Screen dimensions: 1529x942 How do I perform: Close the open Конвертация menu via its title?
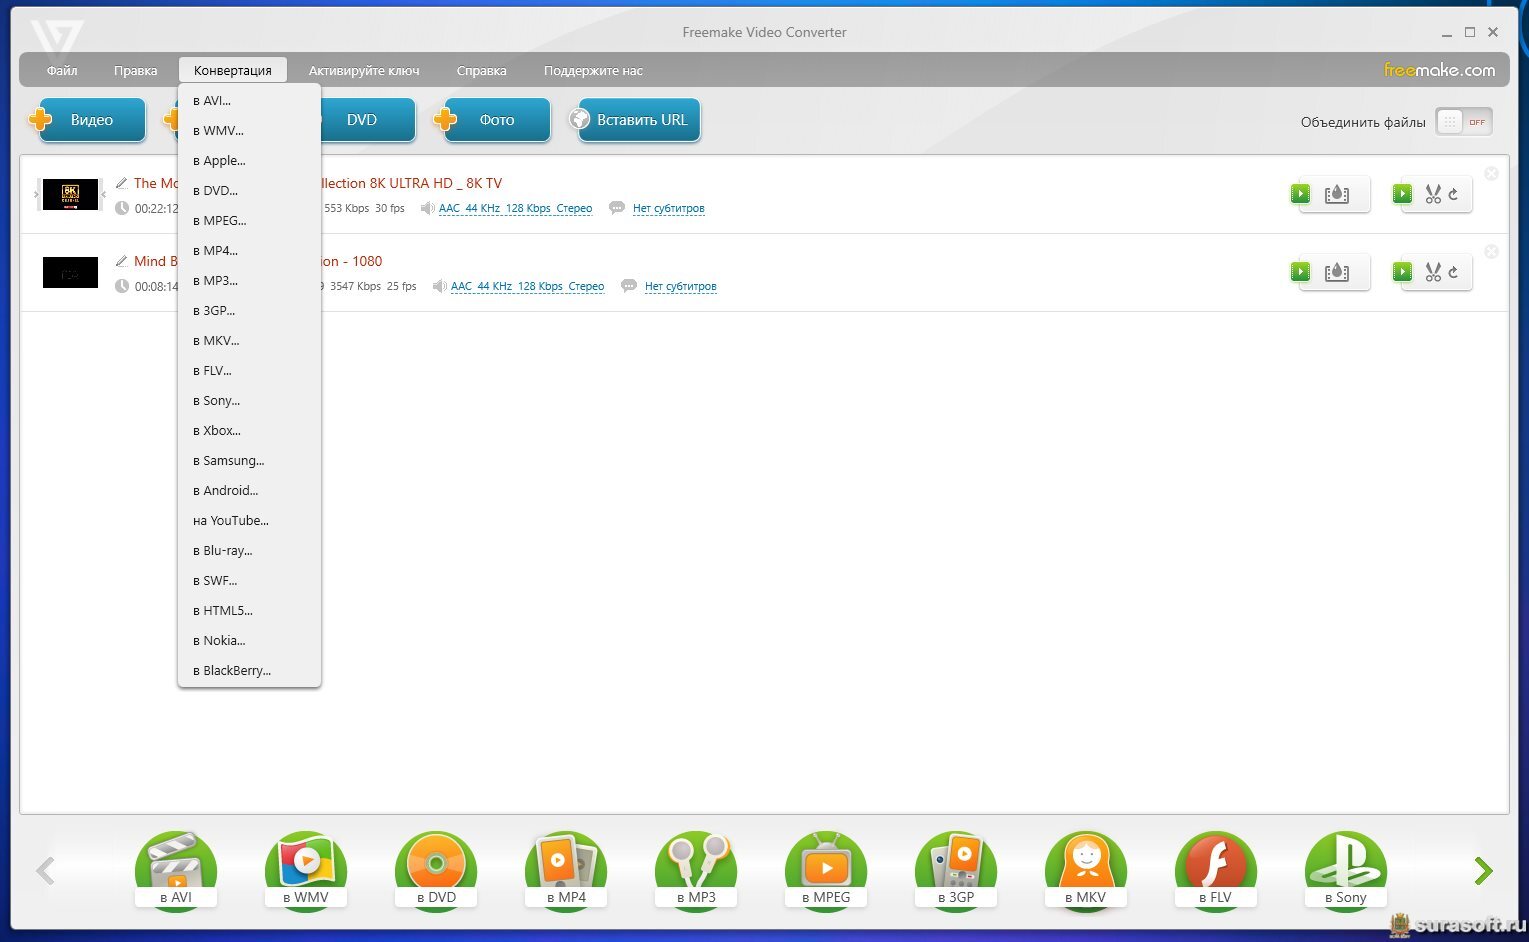233,70
